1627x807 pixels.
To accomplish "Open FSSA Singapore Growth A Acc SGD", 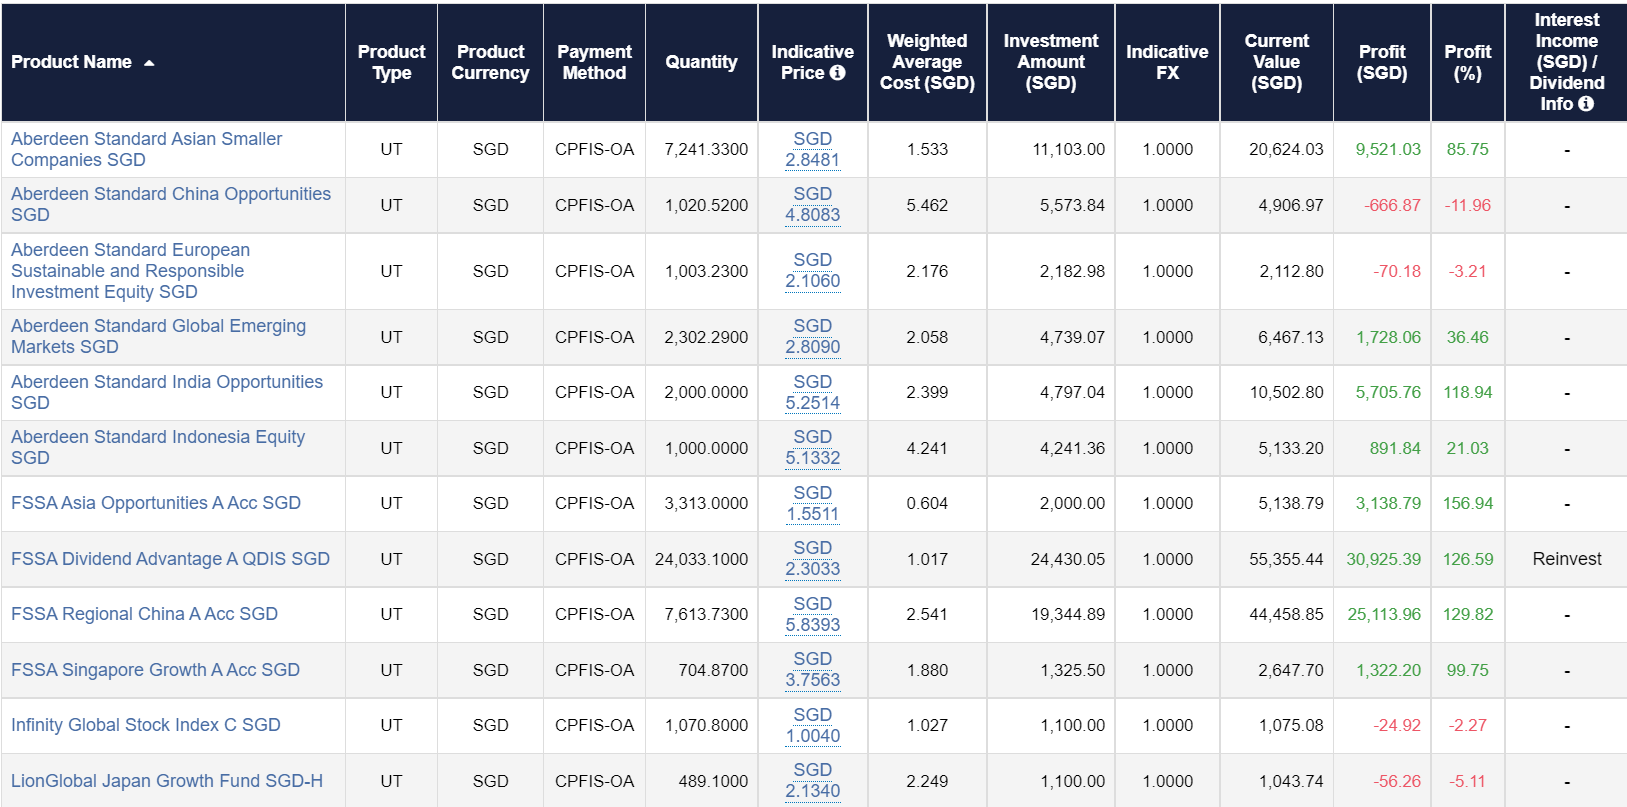I will point(155,670).
